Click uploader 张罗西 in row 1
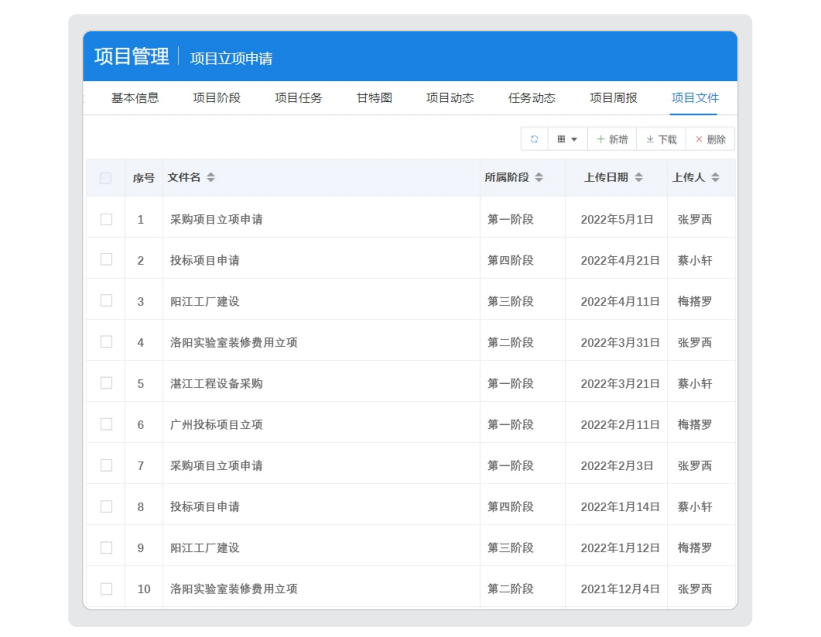Screen dimensions: 821x637 click(x=695, y=219)
